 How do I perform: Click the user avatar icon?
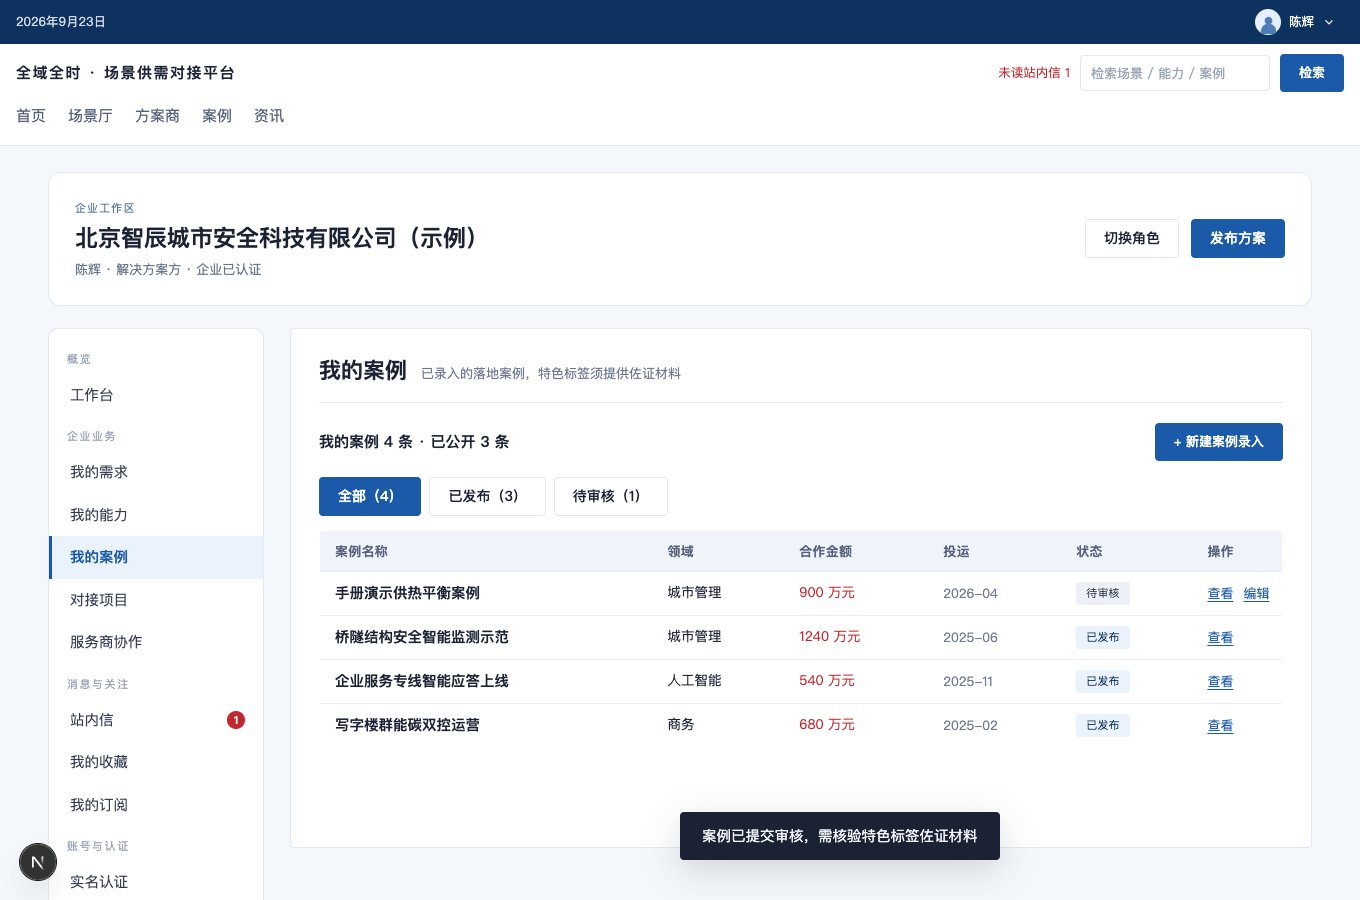[x=1268, y=22]
